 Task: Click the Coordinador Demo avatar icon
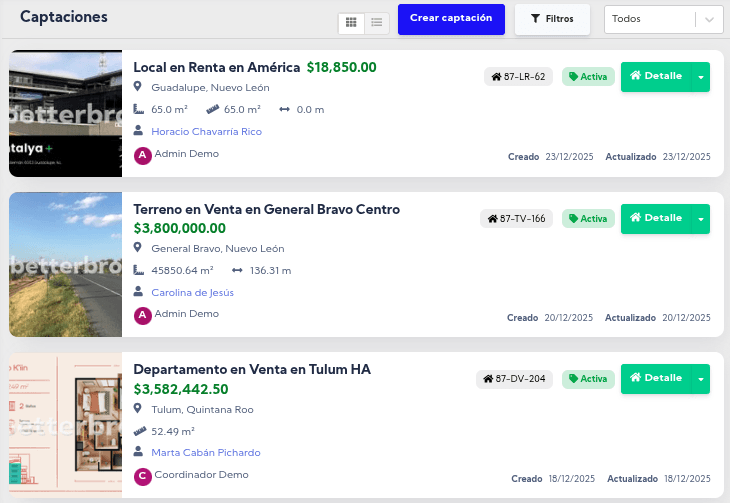(142, 476)
